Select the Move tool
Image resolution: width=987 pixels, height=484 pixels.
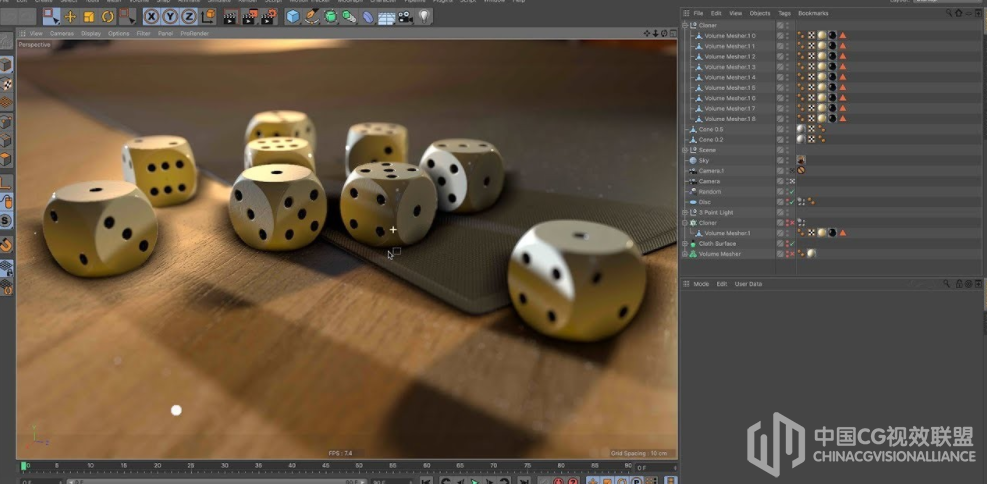(x=70, y=17)
